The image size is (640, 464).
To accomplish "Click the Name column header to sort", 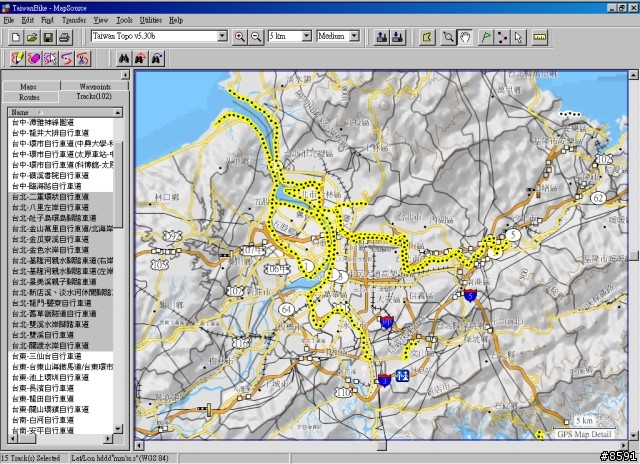I will click(60, 112).
